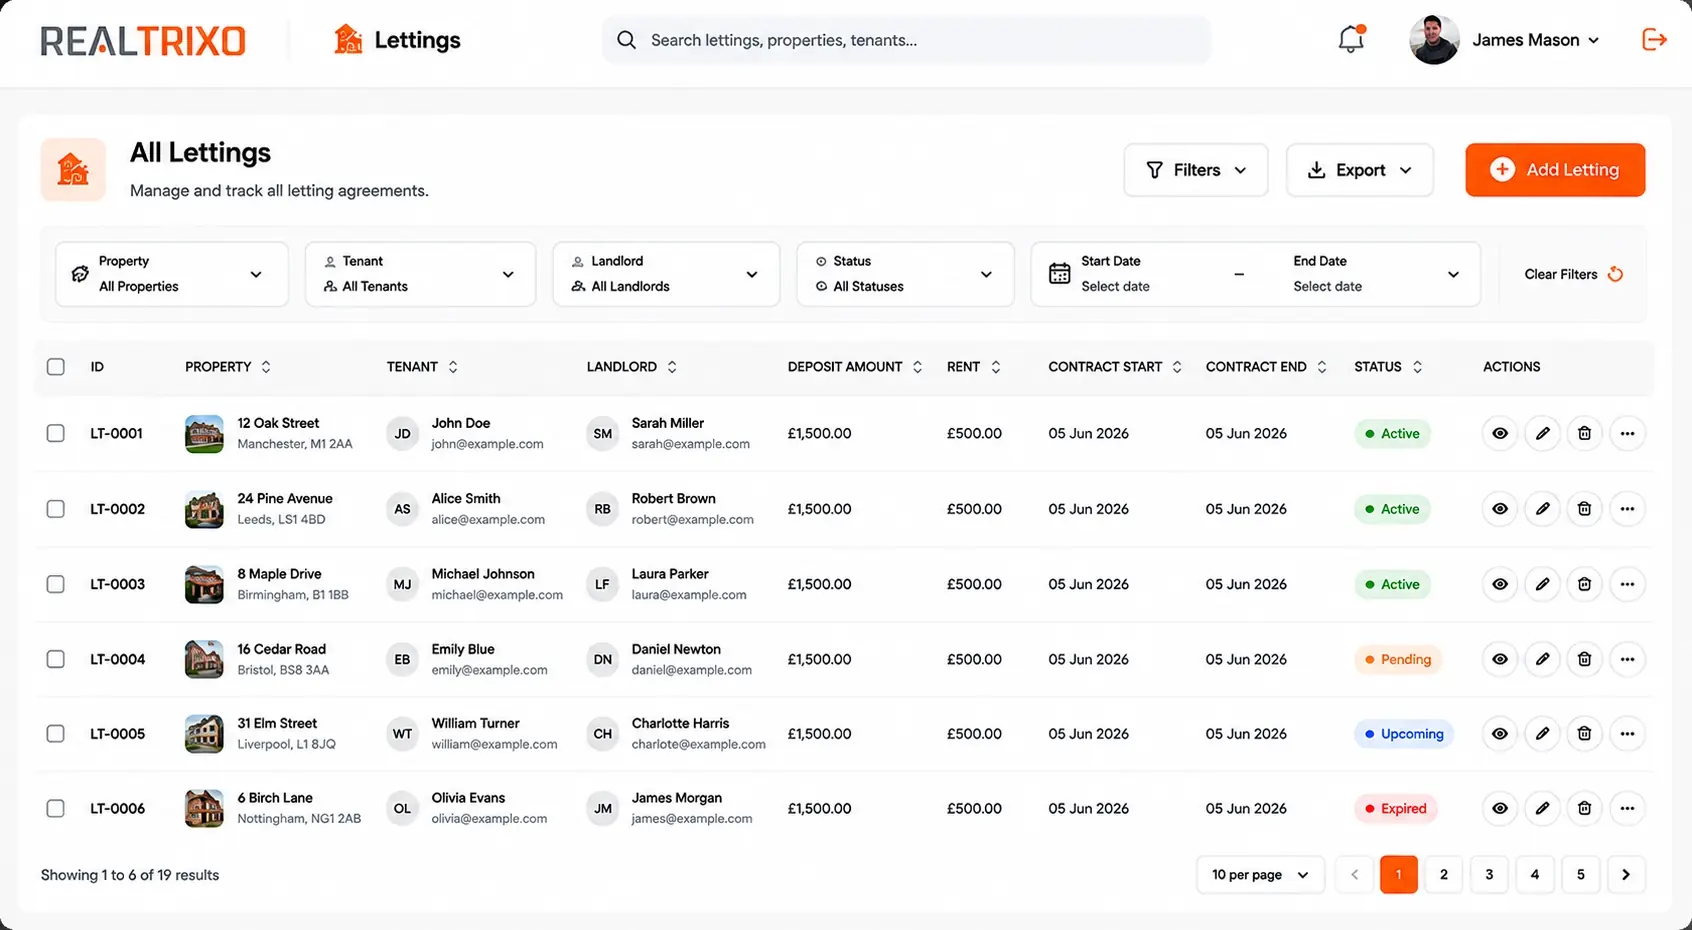This screenshot has width=1692, height=930.
Task: Click the Add Letting button
Action: [1555, 170]
